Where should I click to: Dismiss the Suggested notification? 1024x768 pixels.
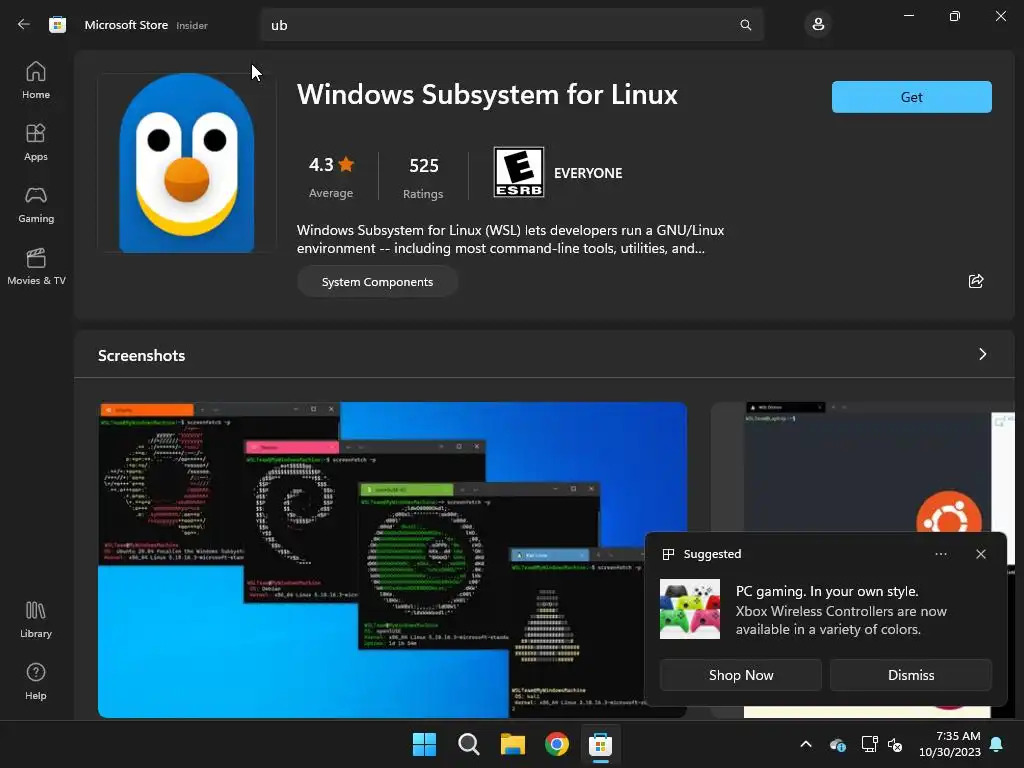coord(911,675)
